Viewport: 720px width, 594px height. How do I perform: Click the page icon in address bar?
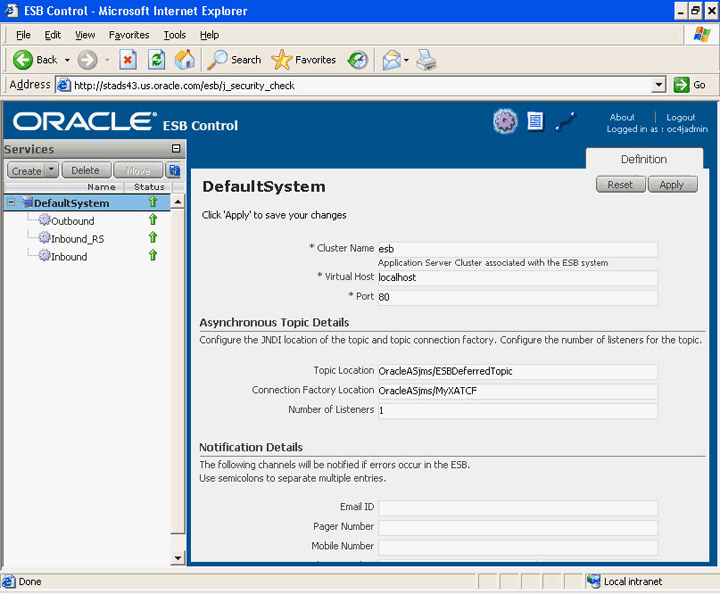click(x=64, y=85)
